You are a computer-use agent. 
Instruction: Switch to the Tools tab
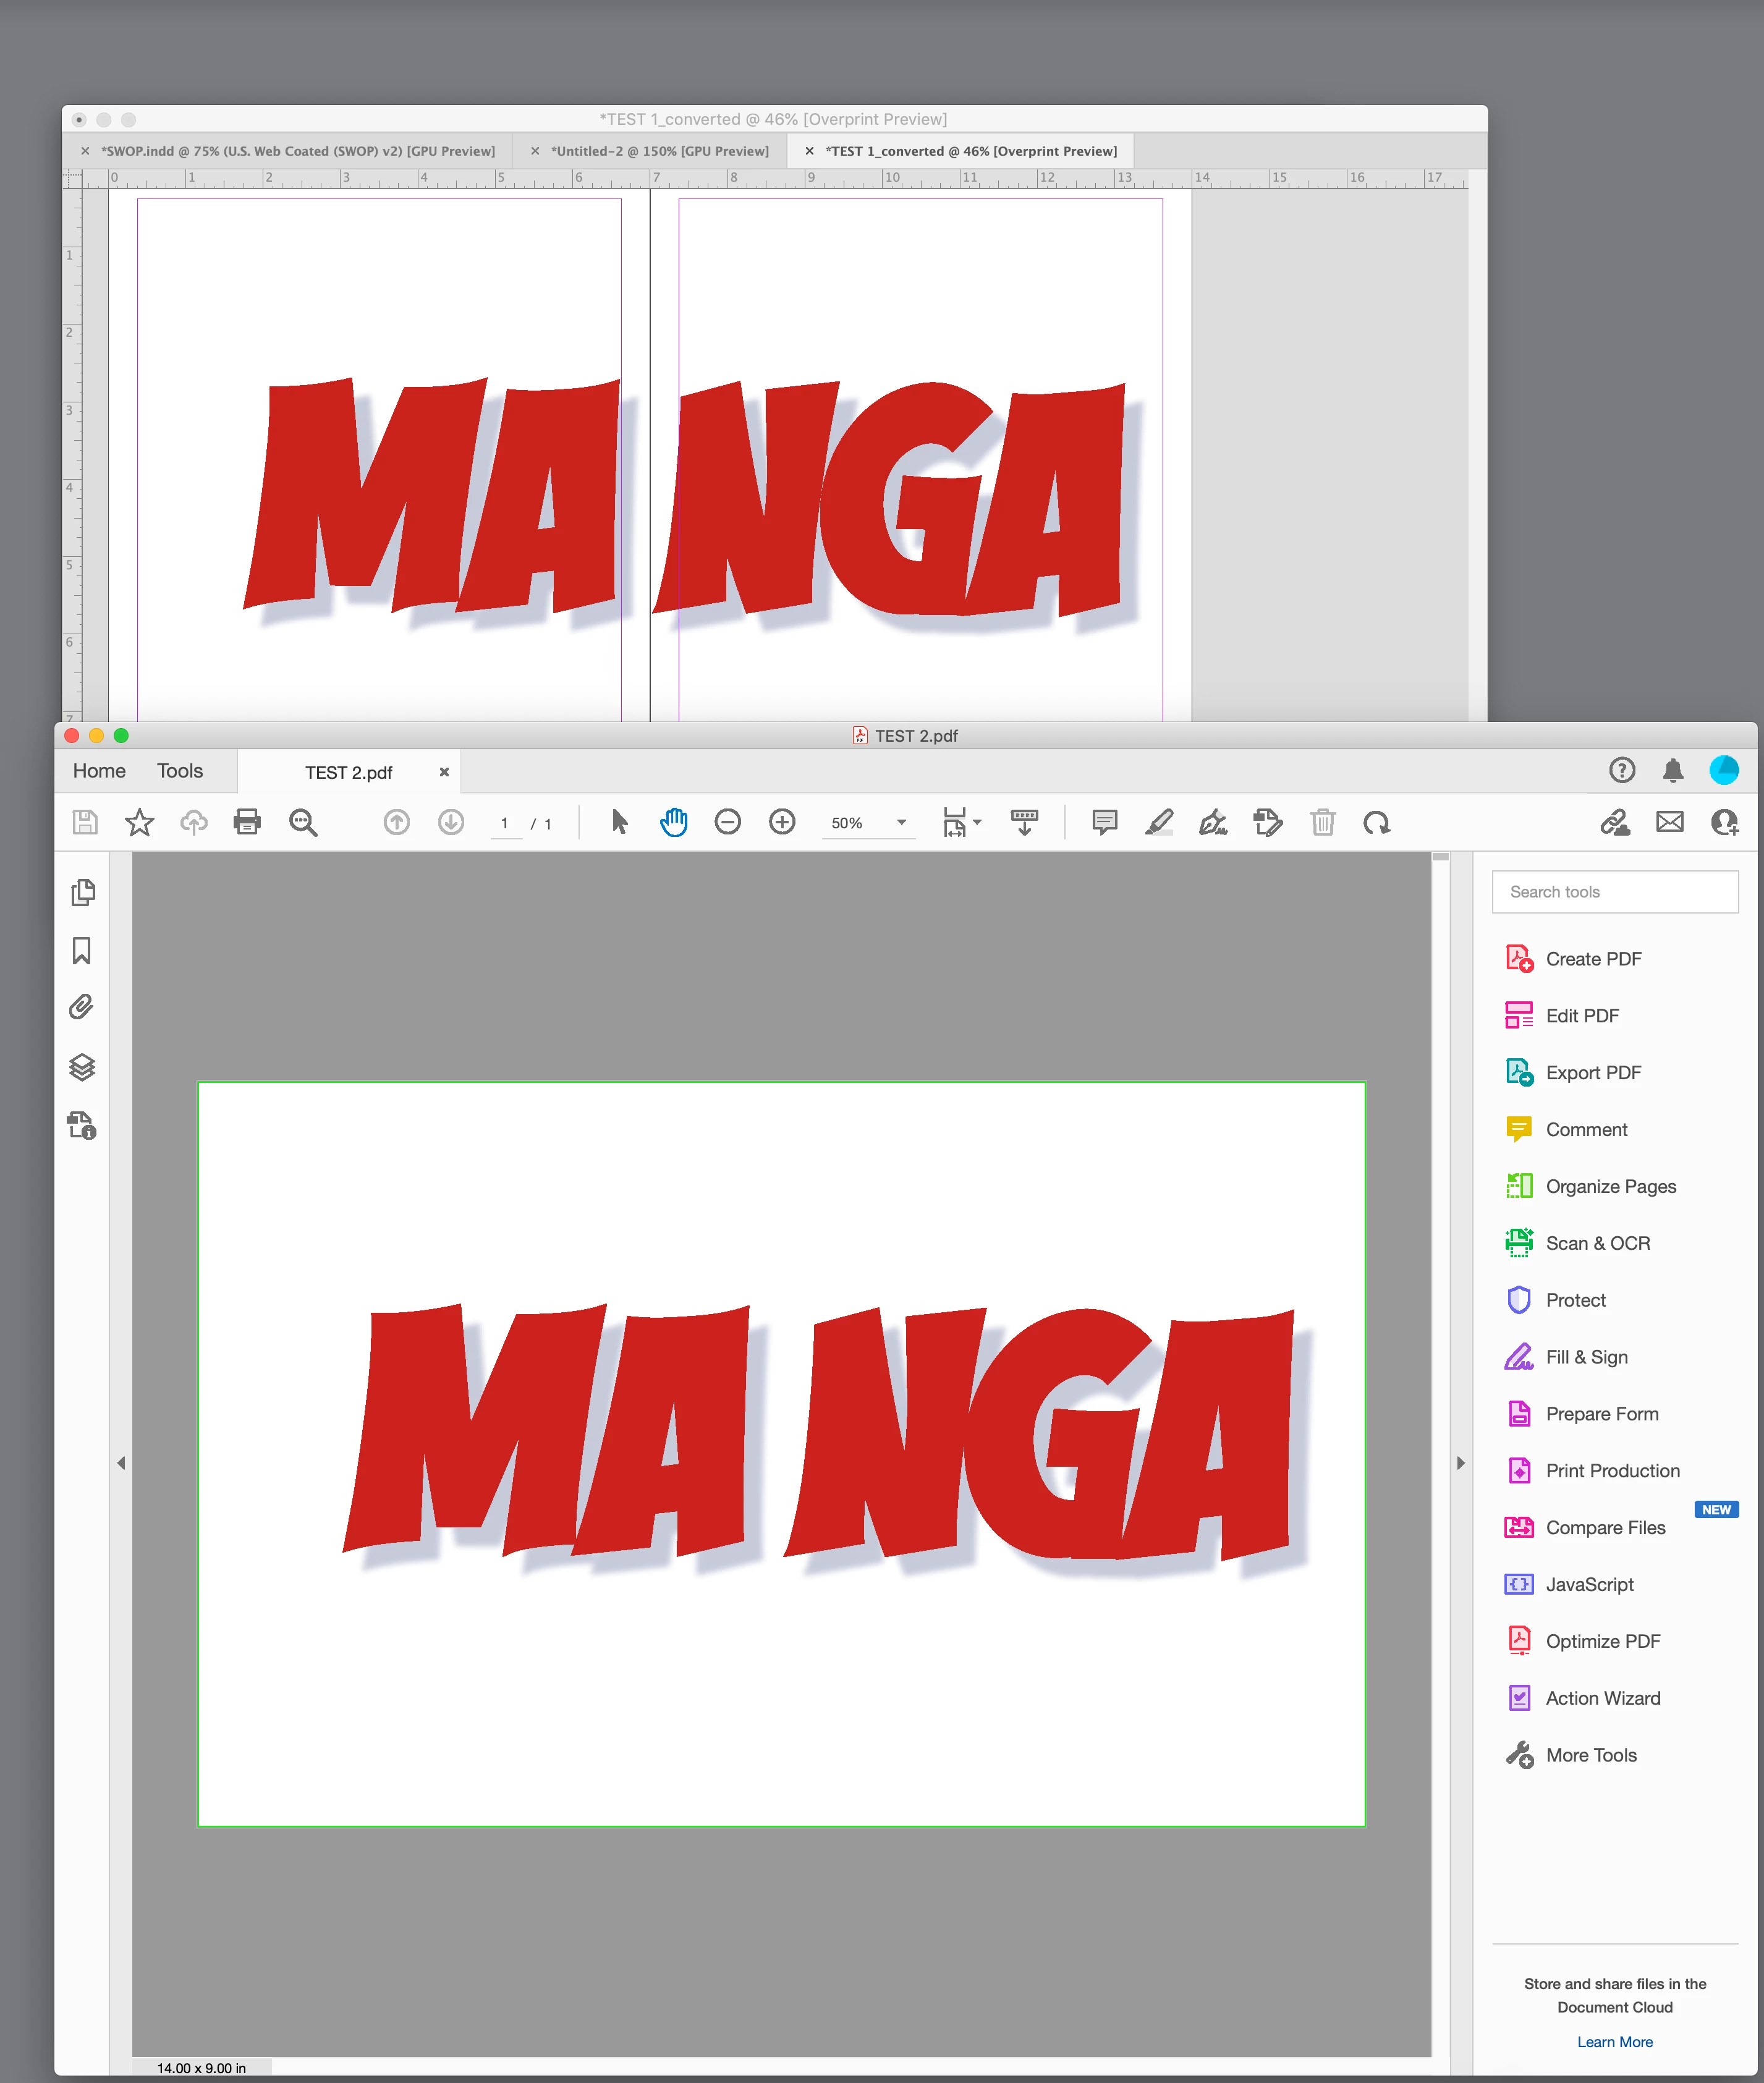pos(180,771)
